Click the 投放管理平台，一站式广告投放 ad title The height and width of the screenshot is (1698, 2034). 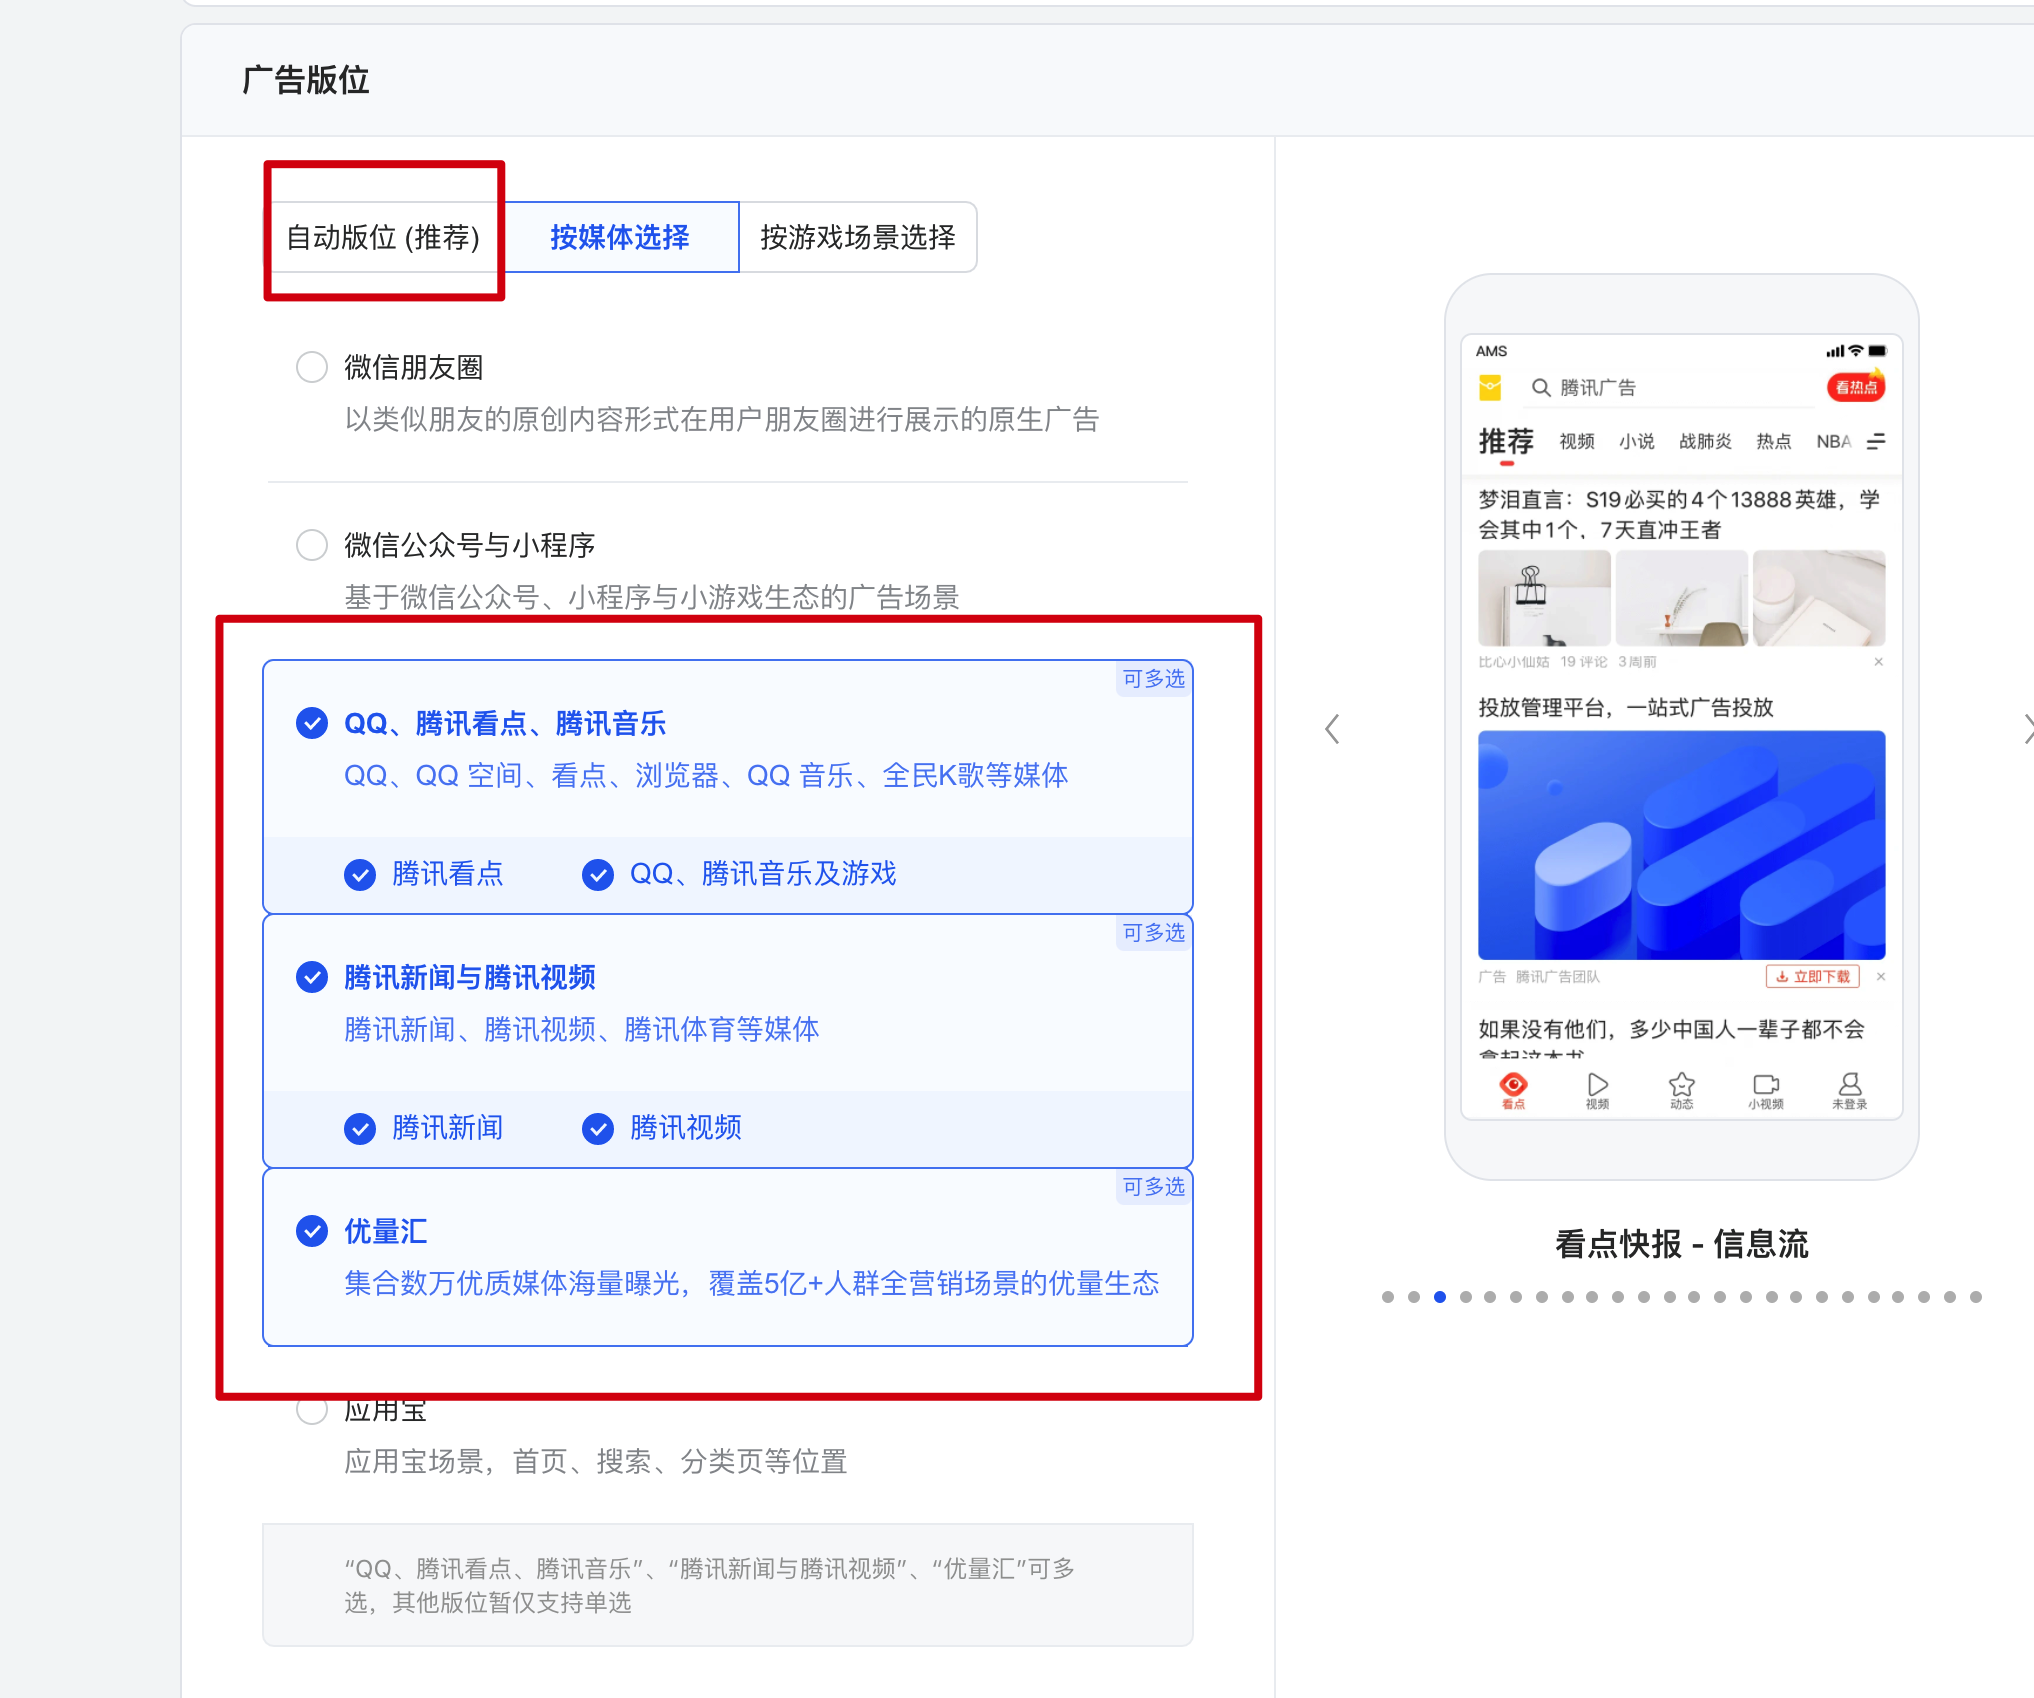(x=1626, y=707)
